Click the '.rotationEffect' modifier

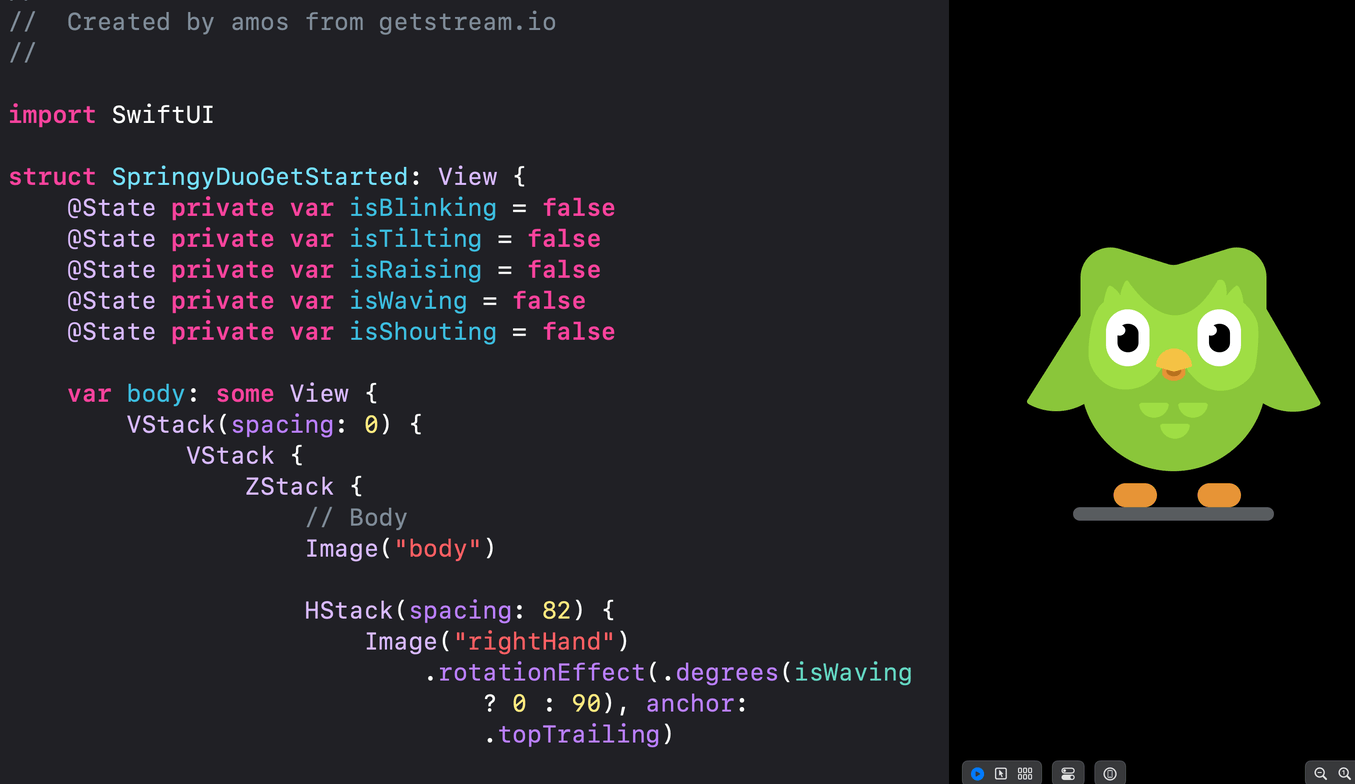[534, 673]
